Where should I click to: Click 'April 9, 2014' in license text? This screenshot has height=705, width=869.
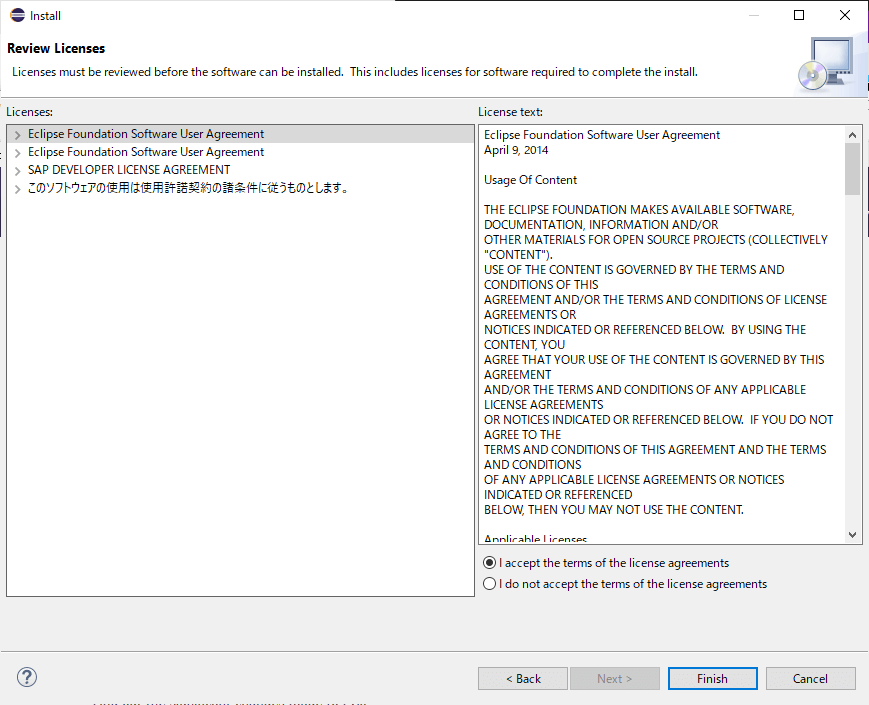point(516,150)
